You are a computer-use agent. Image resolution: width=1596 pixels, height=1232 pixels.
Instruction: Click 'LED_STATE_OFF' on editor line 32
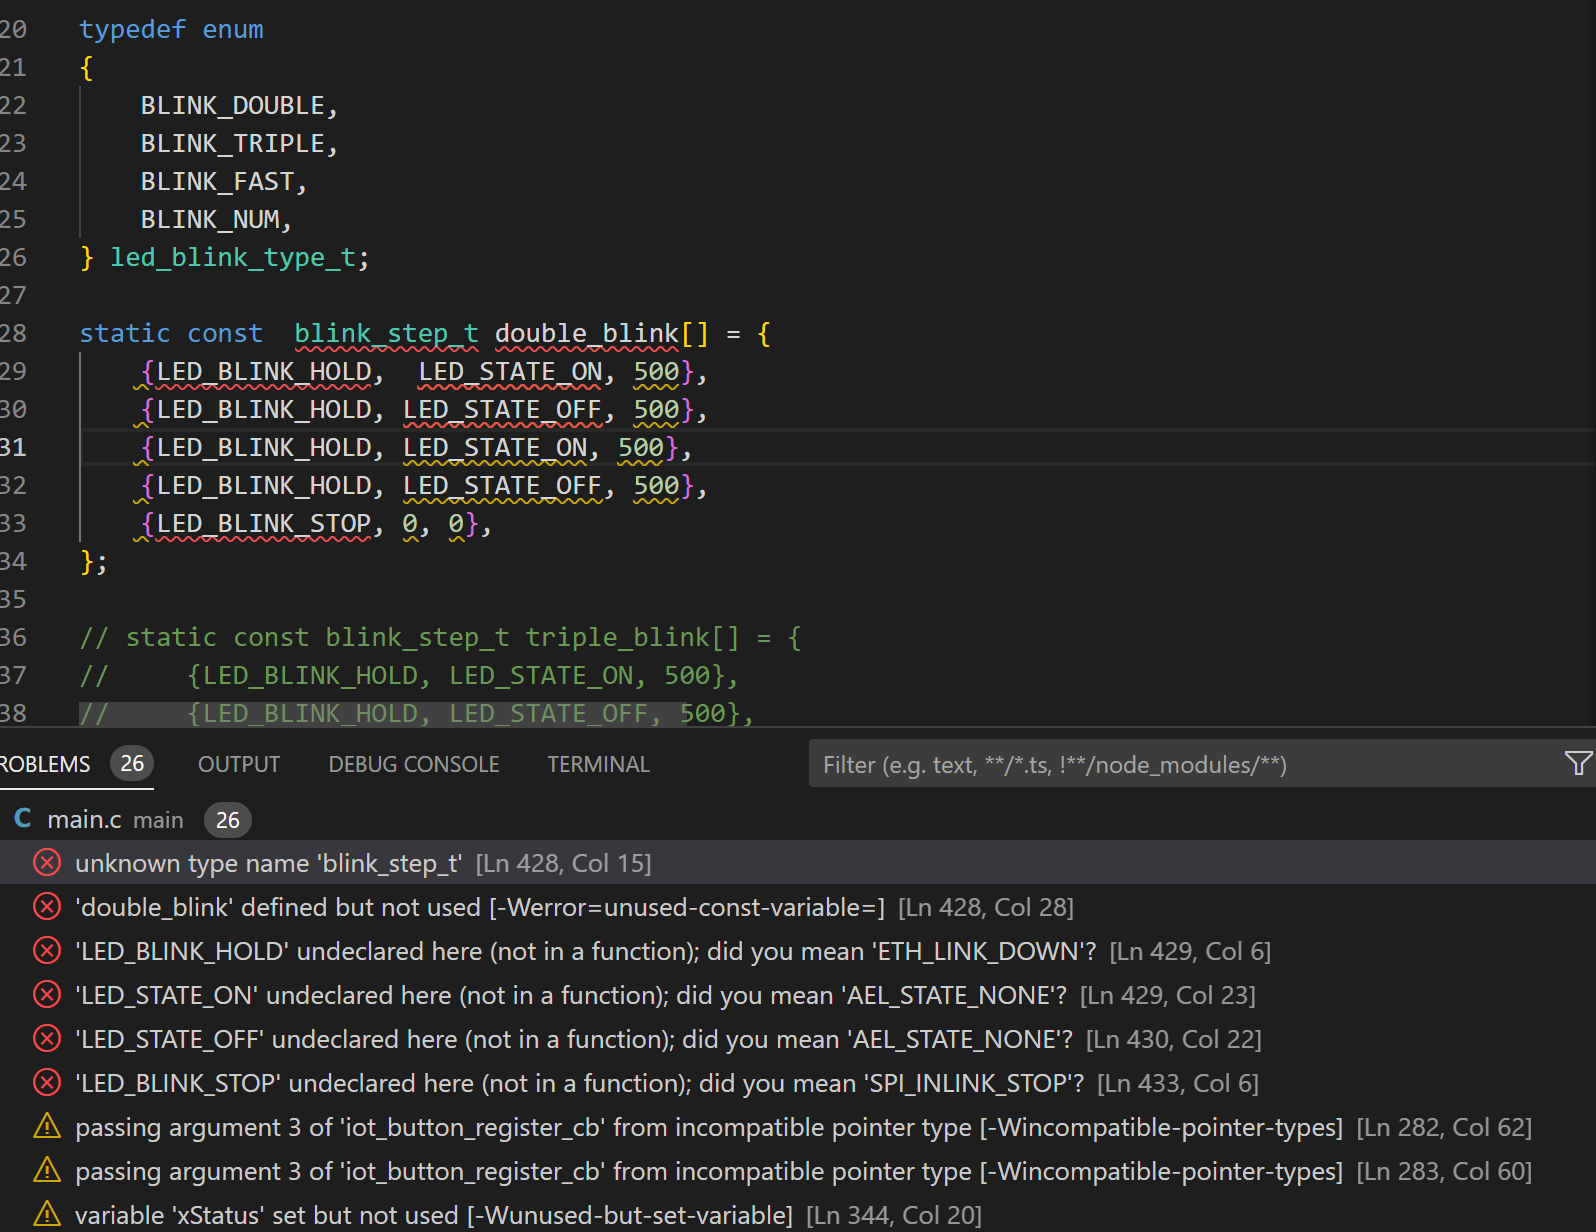pos(502,485)
